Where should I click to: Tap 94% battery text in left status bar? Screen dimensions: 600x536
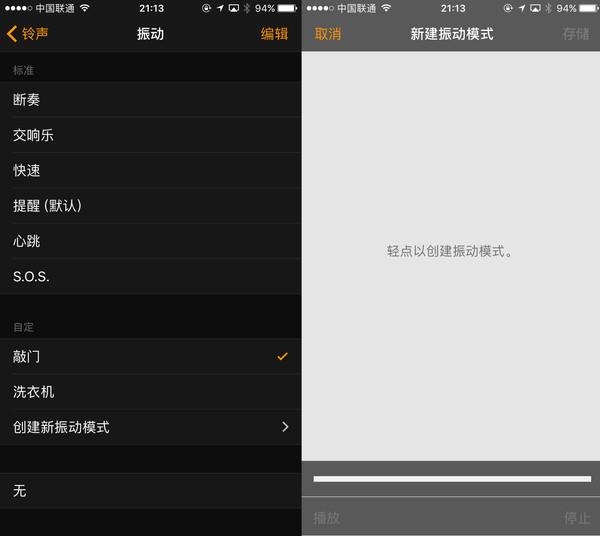tap(265, 8)
